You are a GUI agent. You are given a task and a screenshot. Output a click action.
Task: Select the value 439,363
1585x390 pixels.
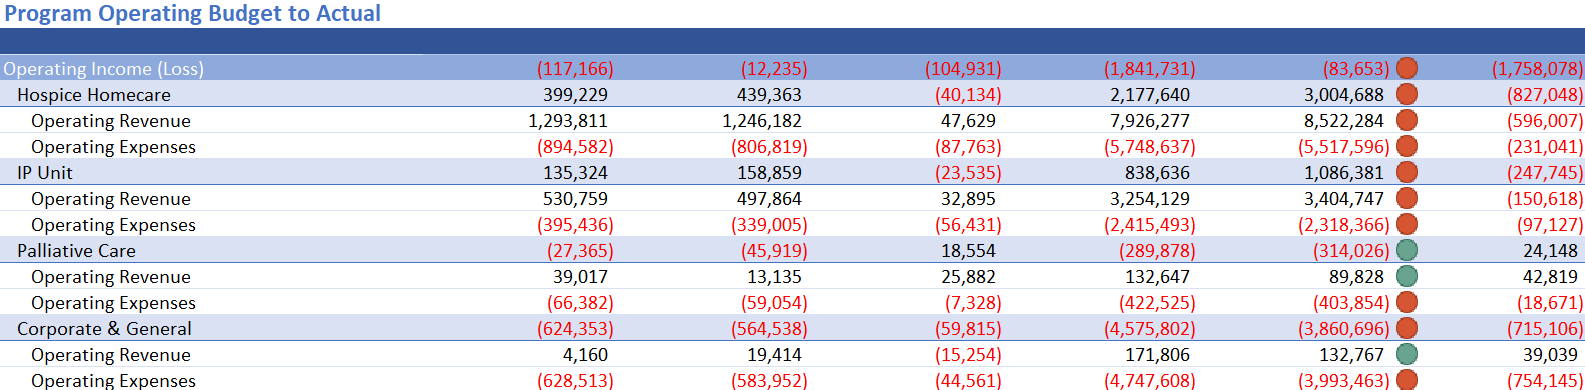tap(769, 95)
